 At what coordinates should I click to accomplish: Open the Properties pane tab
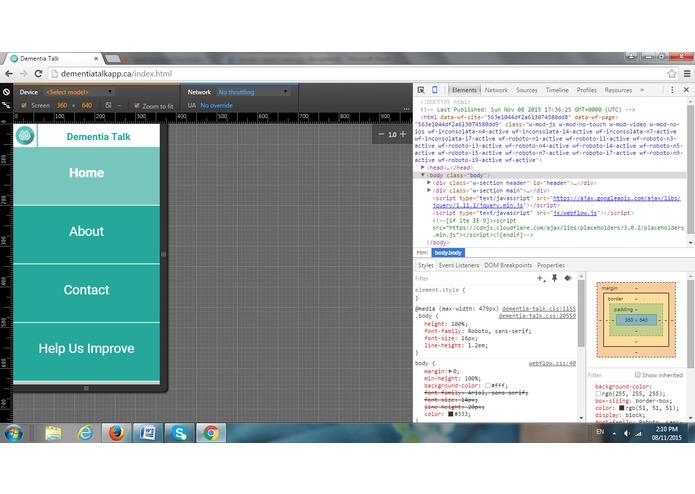click(x=551, y=265)
